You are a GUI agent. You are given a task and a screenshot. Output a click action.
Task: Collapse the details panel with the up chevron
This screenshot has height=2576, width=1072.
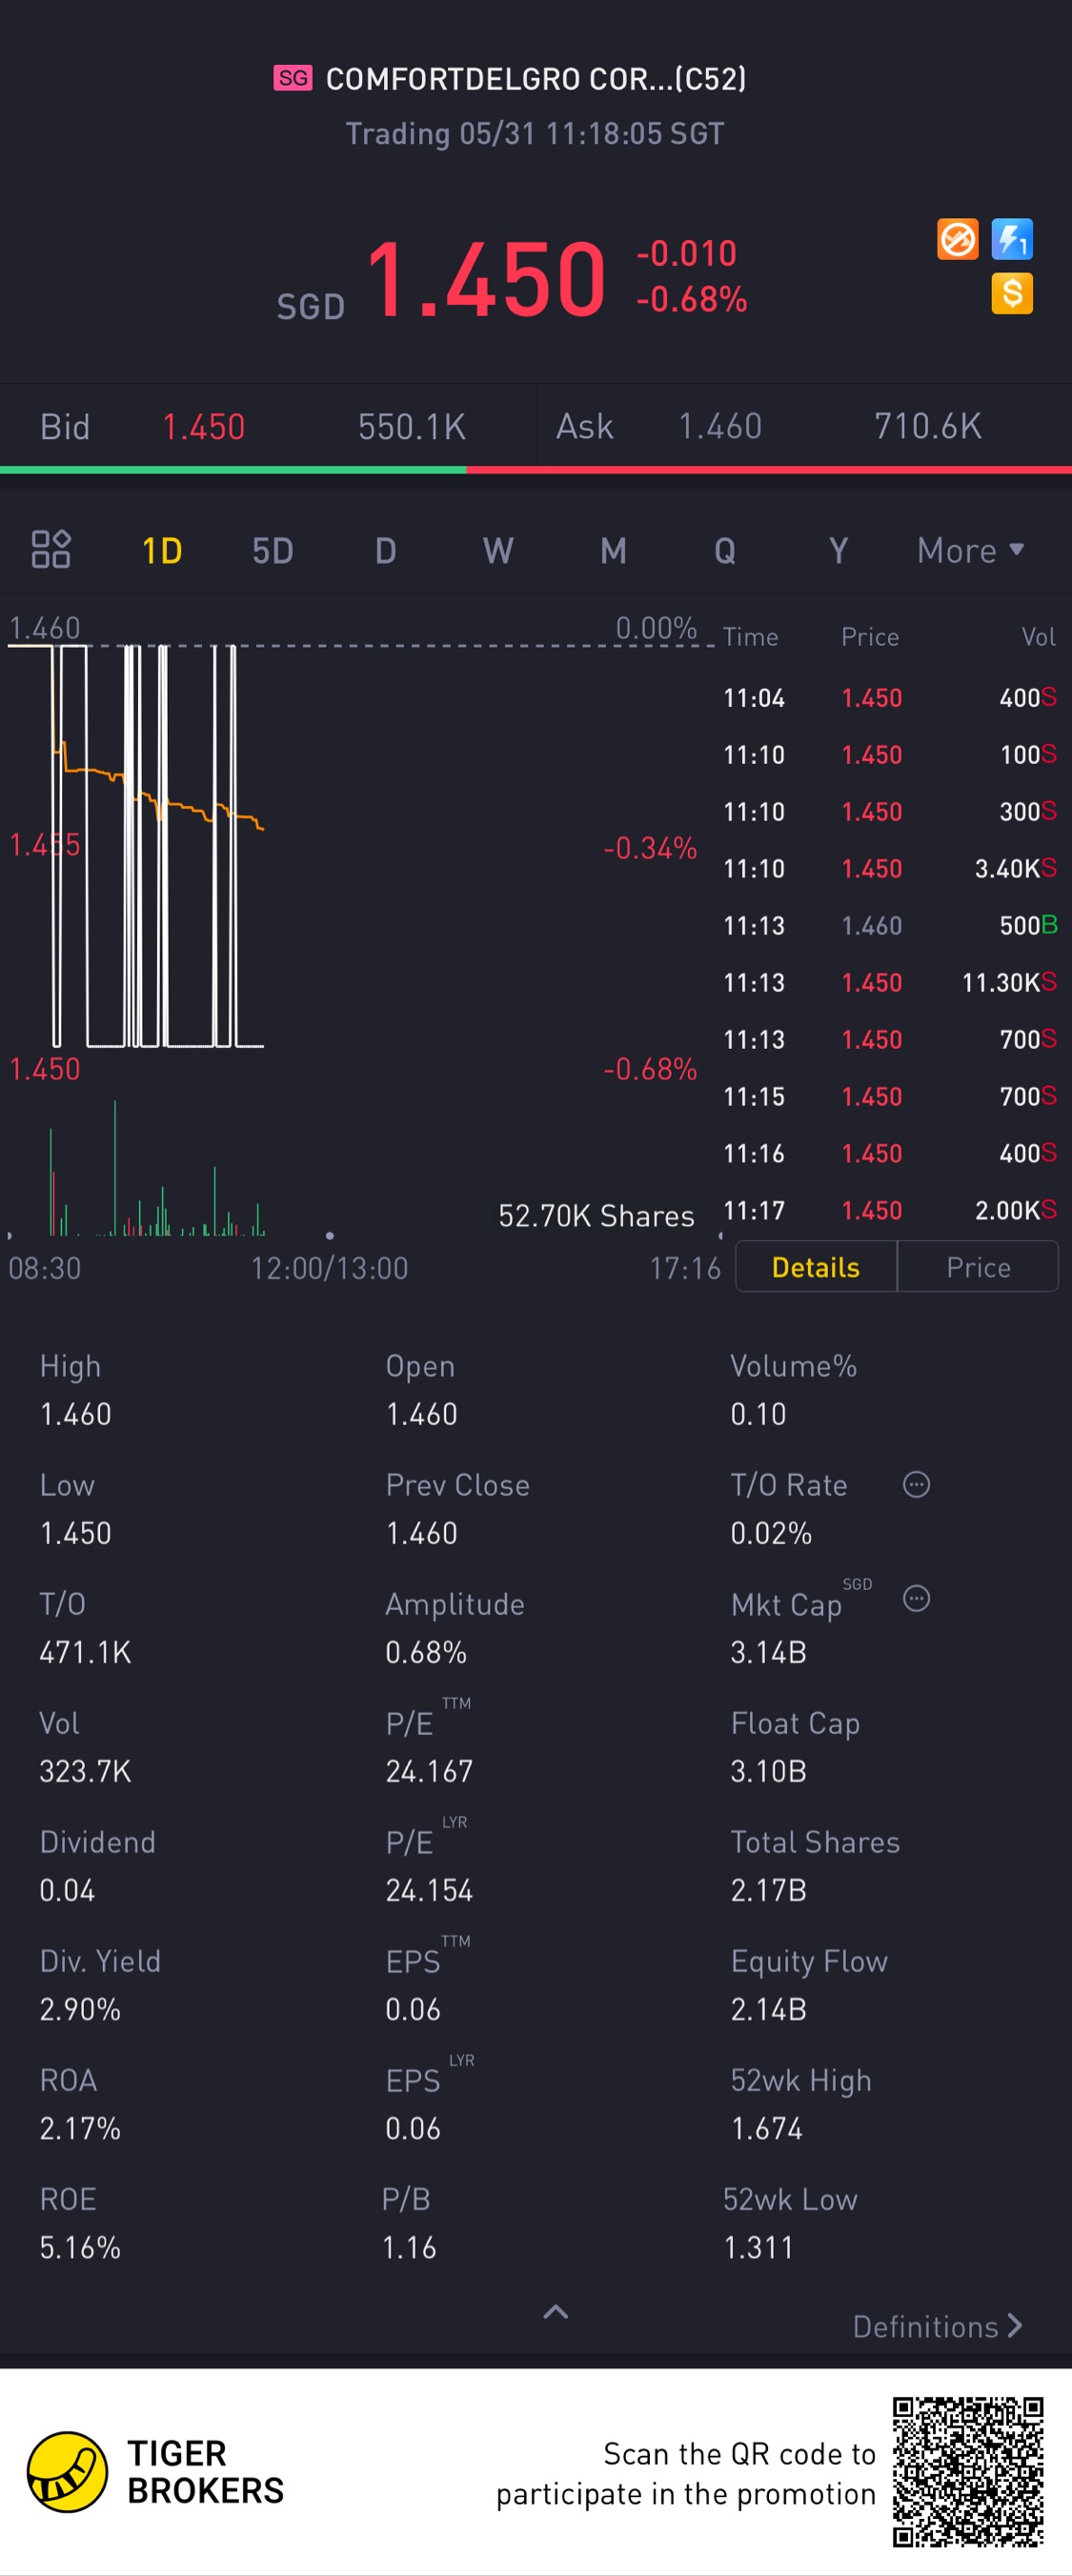pos(556,2311)
